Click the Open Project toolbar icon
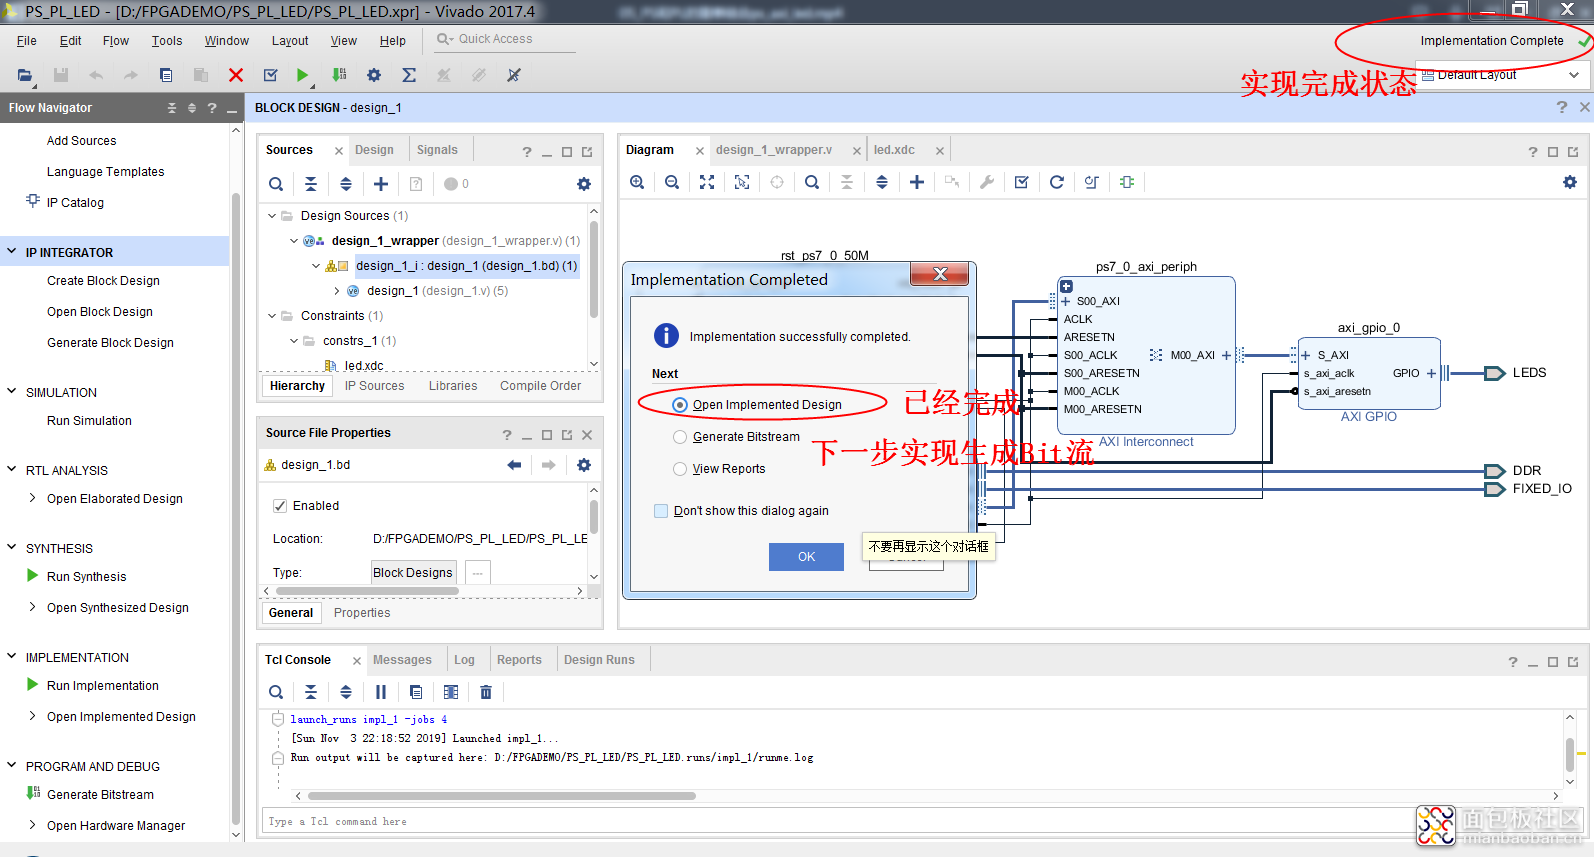The image size is (1594, 857). (x=25, y=75)
